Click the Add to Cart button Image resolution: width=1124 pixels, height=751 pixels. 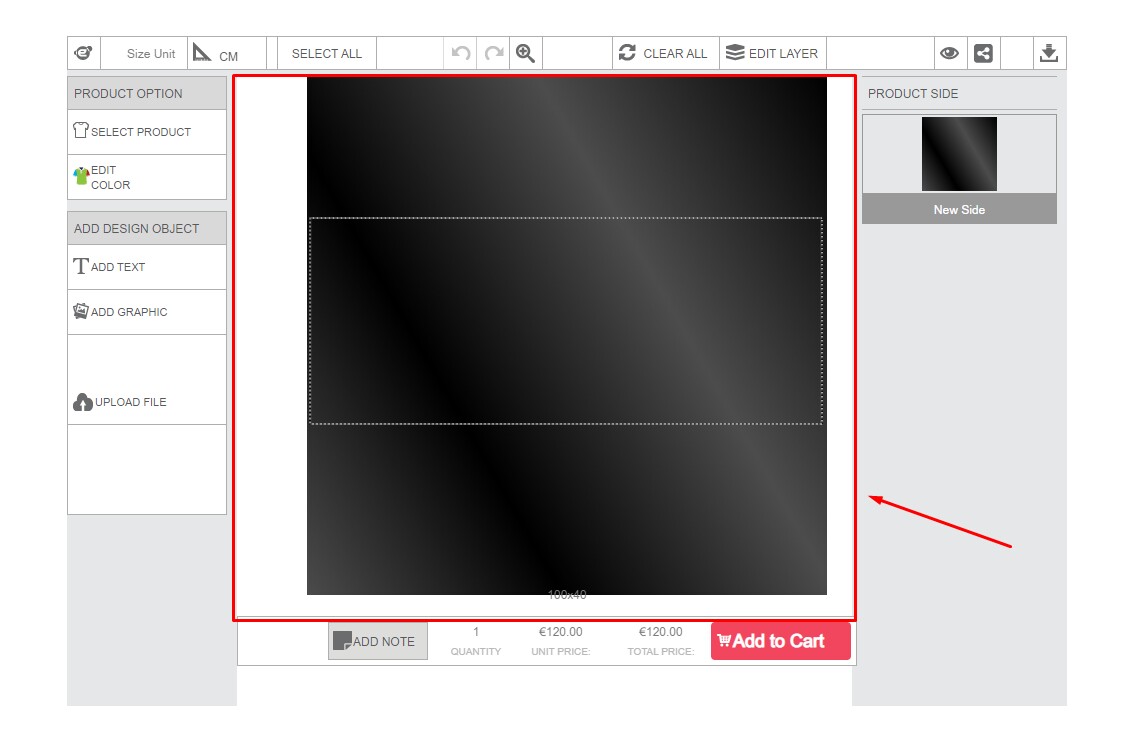click(780, 640)
